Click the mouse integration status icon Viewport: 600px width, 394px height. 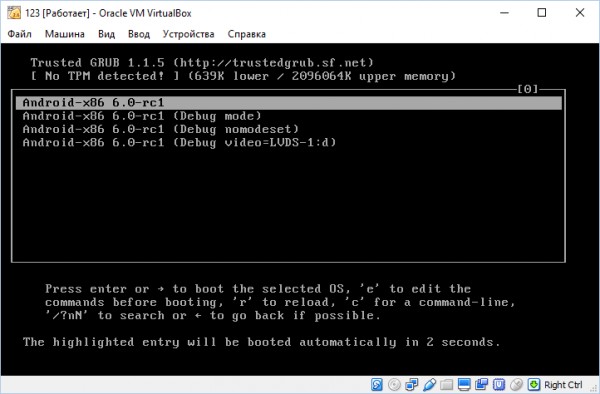517,384
